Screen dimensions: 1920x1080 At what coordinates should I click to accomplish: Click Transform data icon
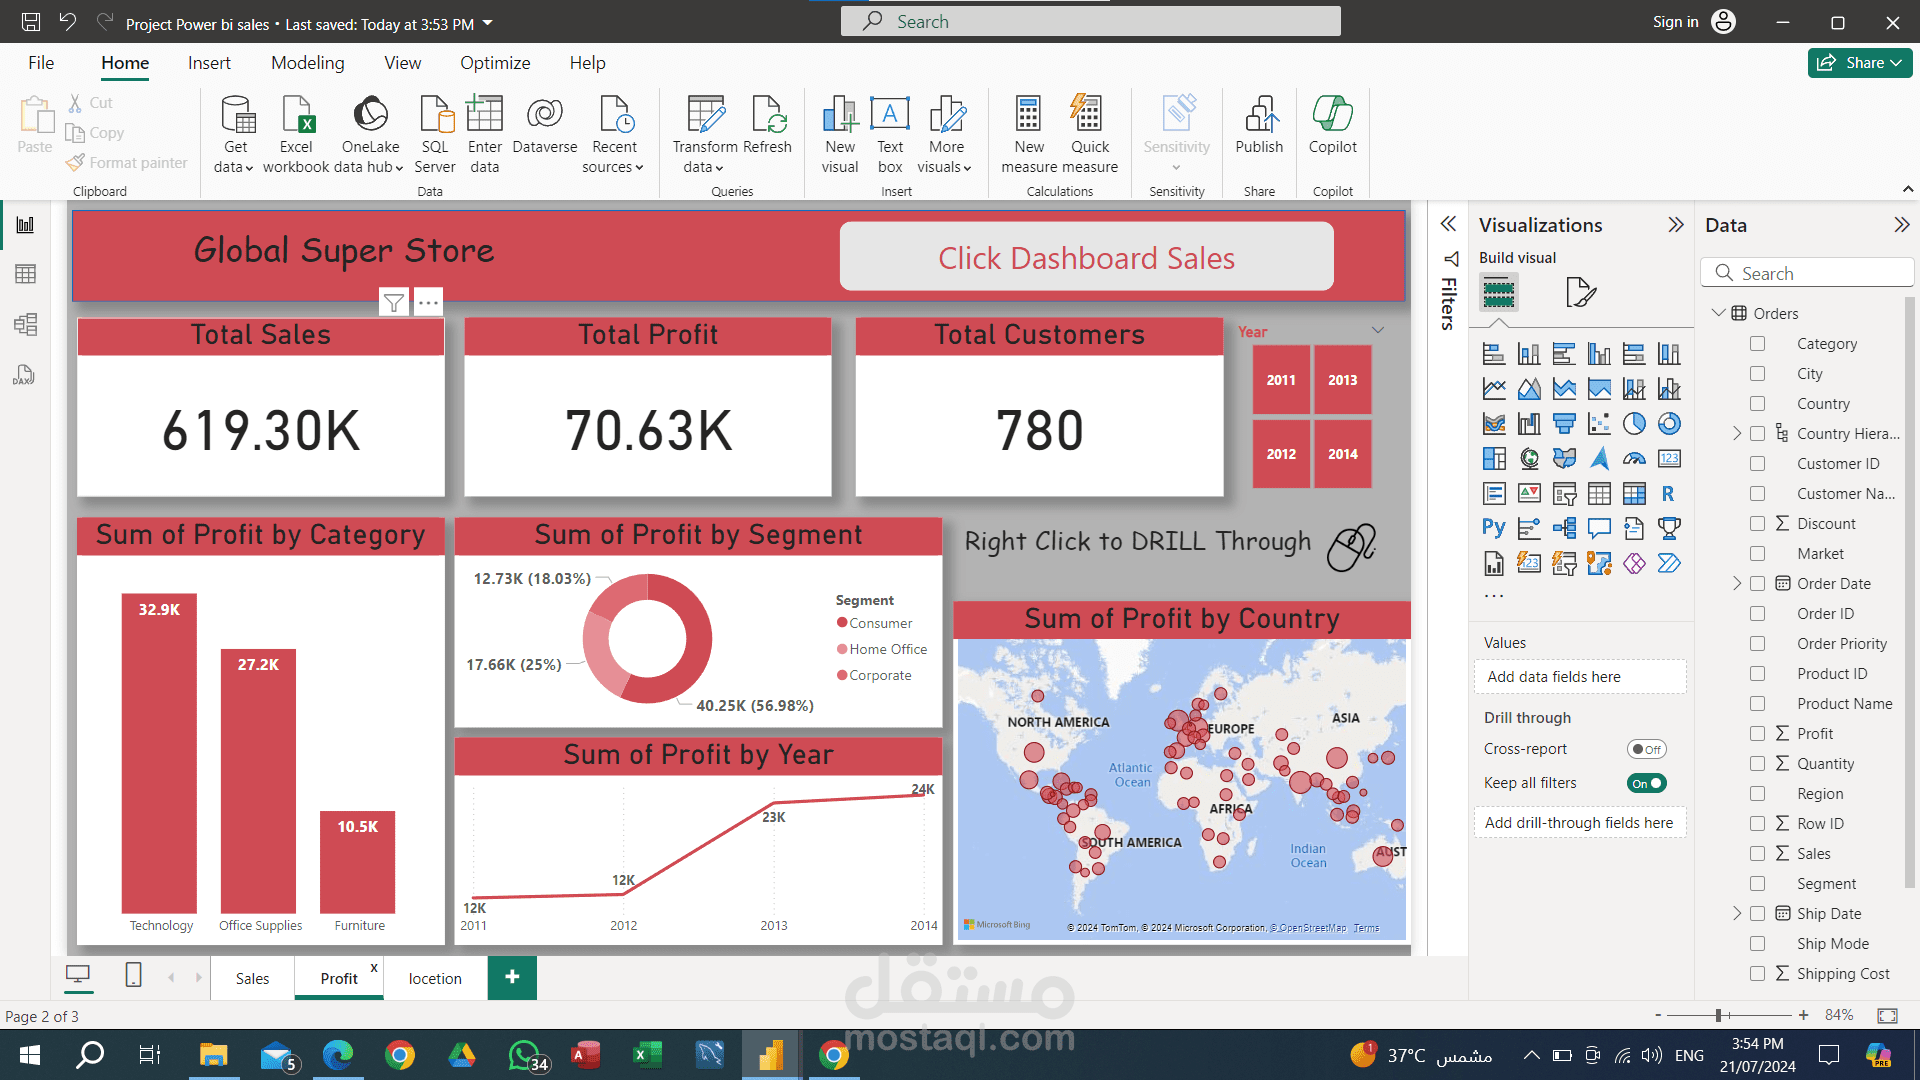click(705, 117)
